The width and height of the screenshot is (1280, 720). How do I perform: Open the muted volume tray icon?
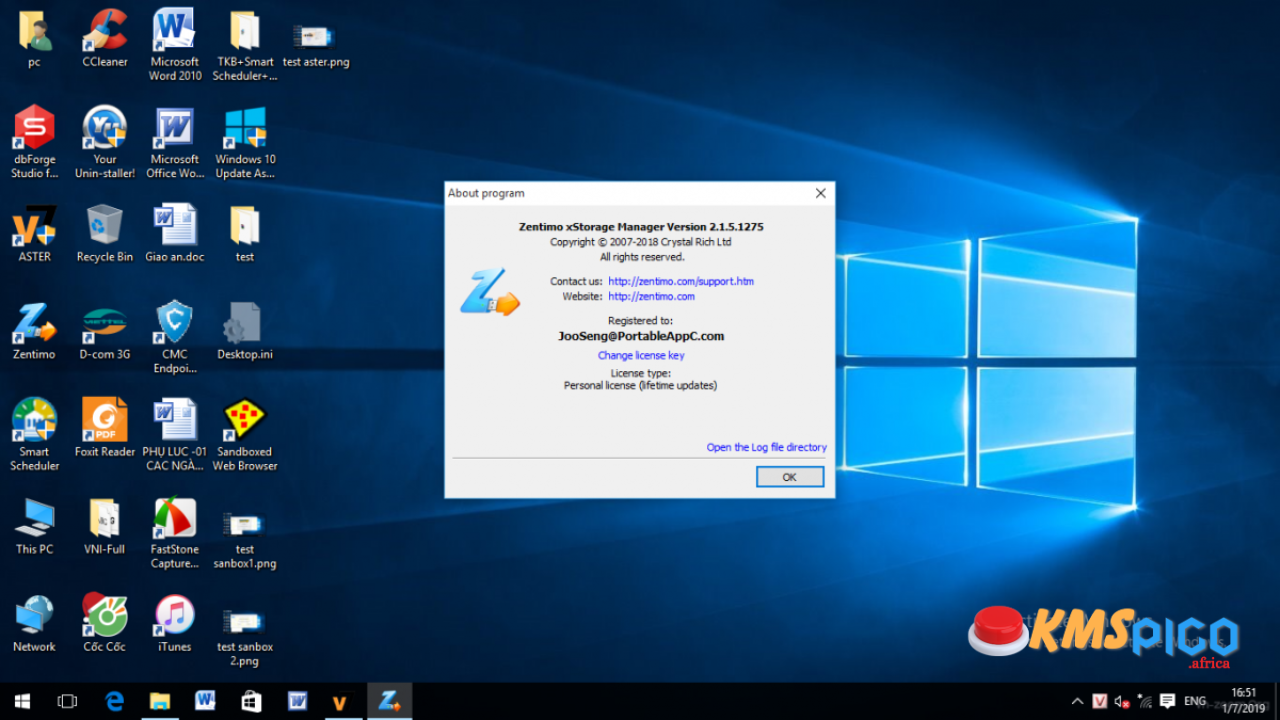click(1122, 701)
